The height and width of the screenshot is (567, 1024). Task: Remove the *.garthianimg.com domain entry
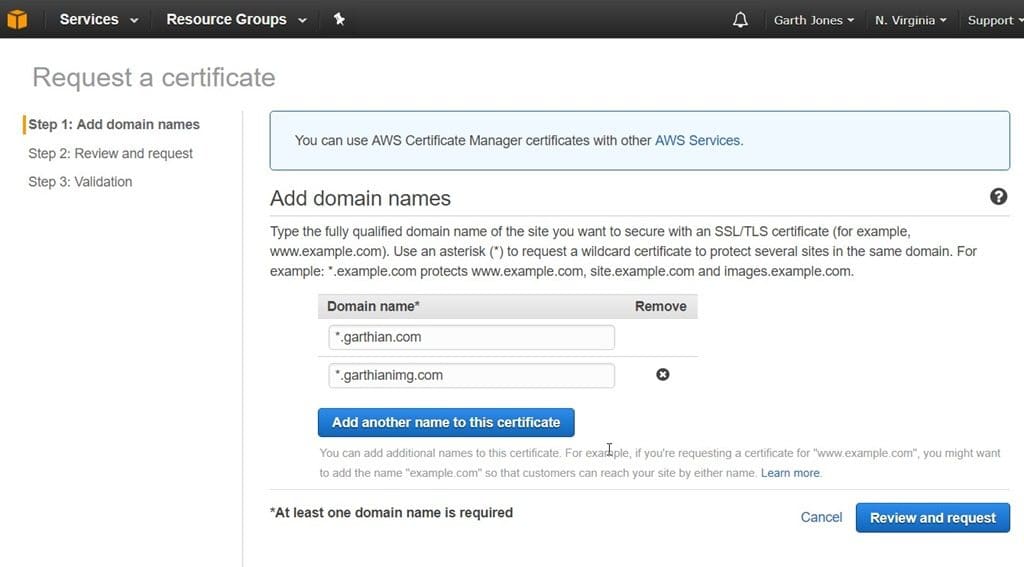coord(662,374)
